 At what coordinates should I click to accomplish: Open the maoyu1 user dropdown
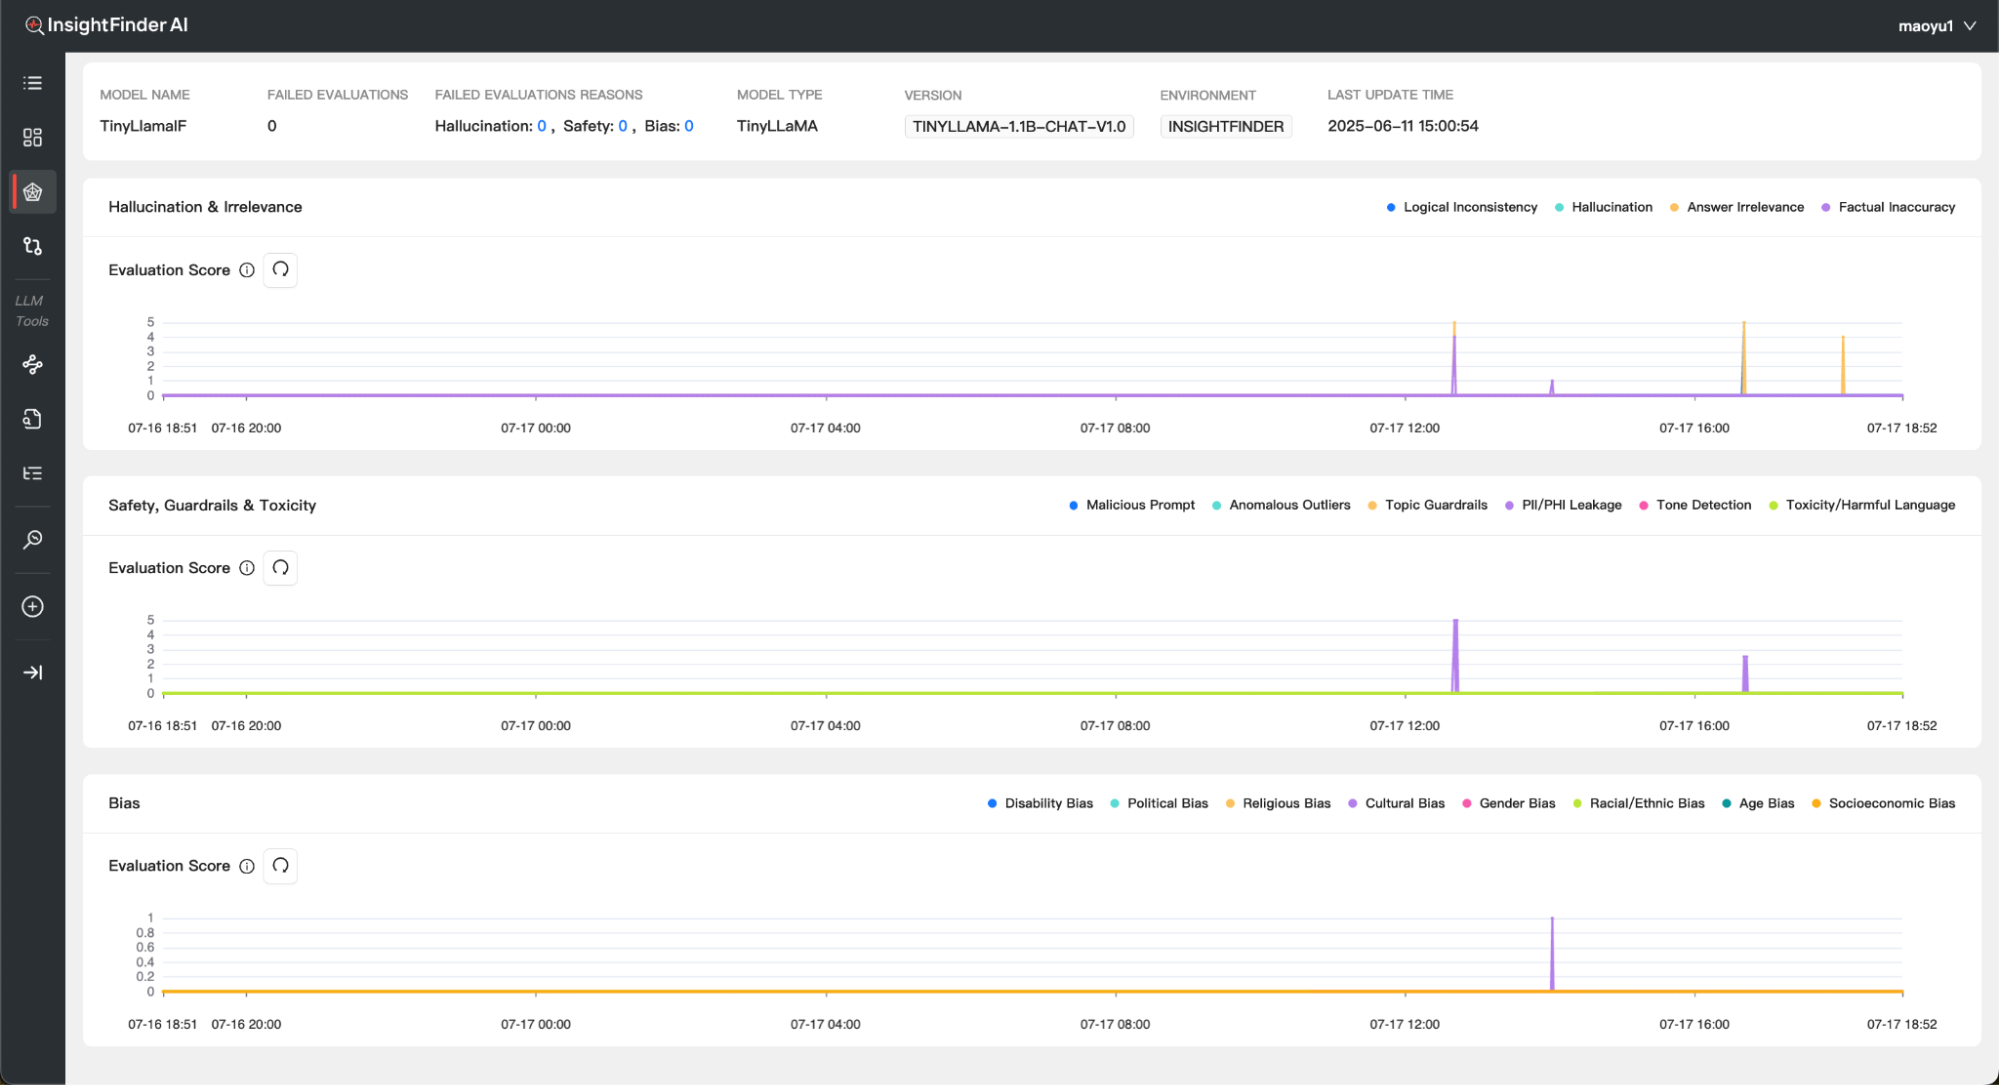1936,26
